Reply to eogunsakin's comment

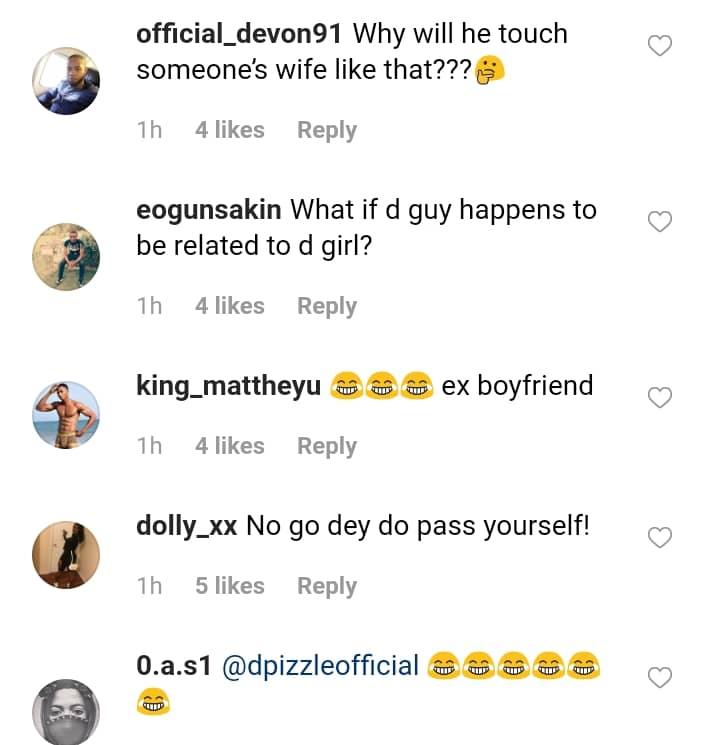[327, 306]
